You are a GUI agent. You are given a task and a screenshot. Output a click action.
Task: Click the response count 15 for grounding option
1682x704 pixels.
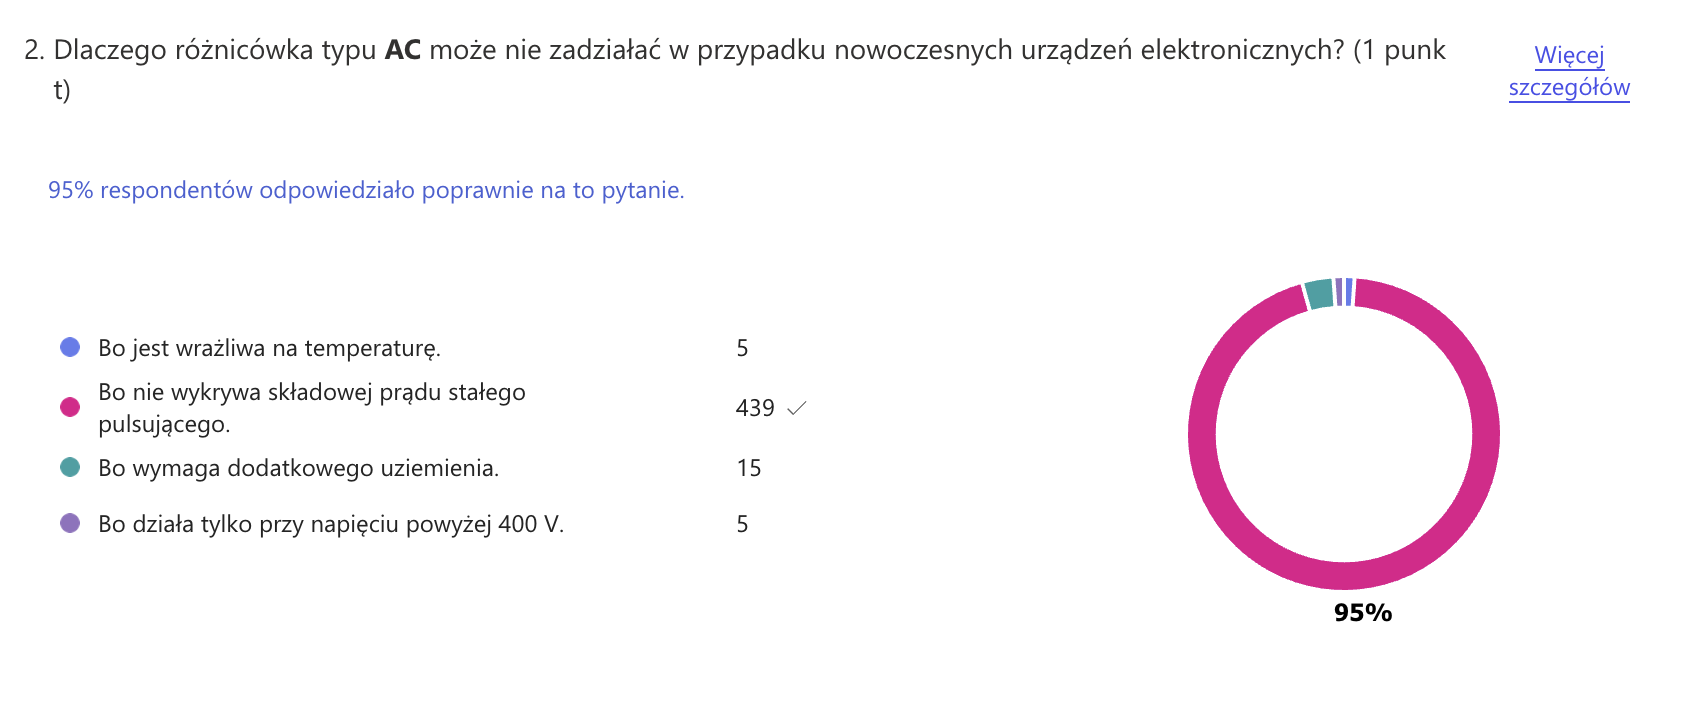(751, 466)
